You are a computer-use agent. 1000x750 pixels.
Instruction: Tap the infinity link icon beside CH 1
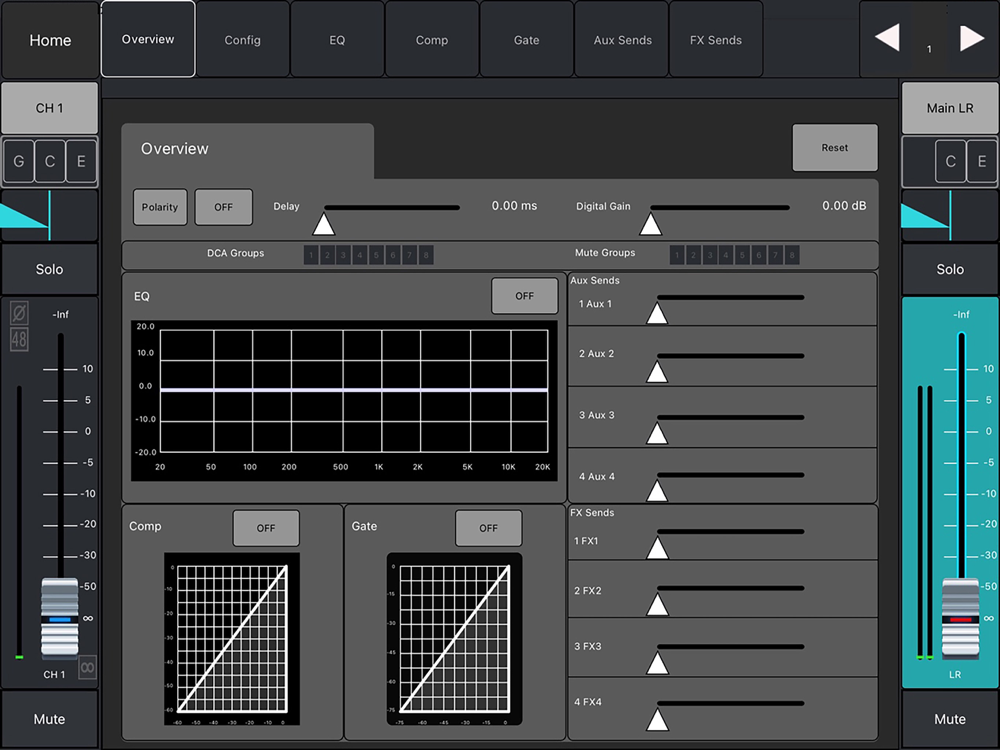(x=87, y=668)
